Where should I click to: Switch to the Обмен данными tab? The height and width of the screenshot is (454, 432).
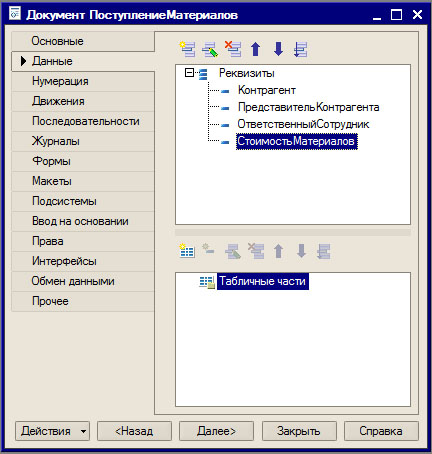point(83,281)
